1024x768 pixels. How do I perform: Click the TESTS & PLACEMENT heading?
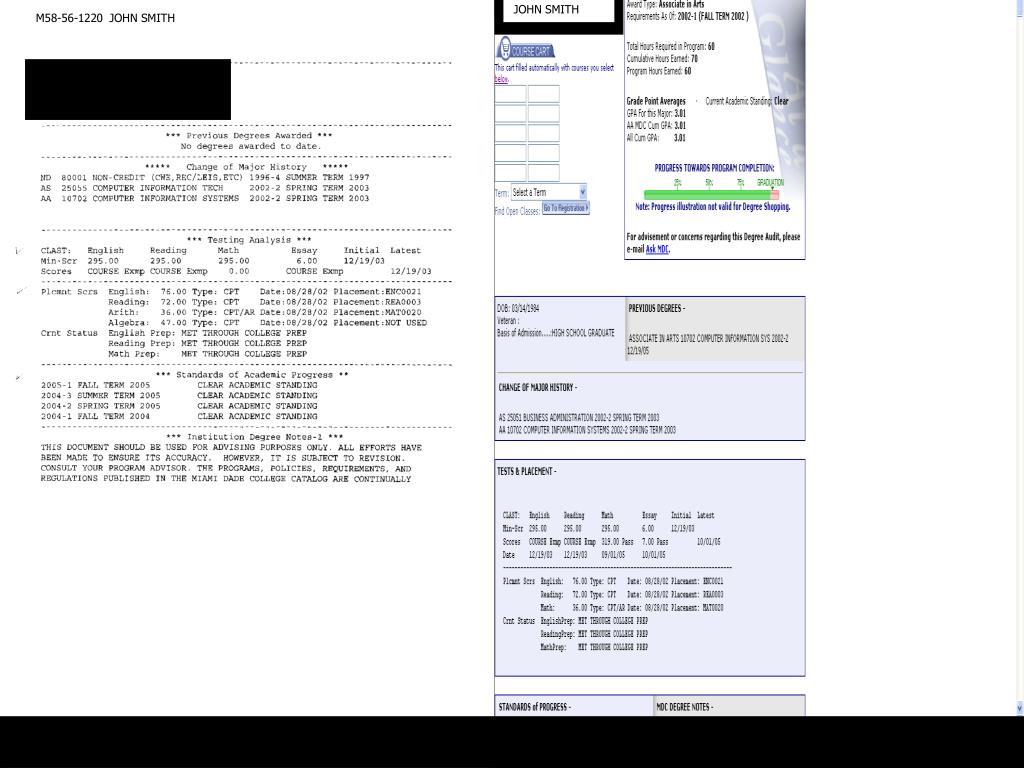526,472
